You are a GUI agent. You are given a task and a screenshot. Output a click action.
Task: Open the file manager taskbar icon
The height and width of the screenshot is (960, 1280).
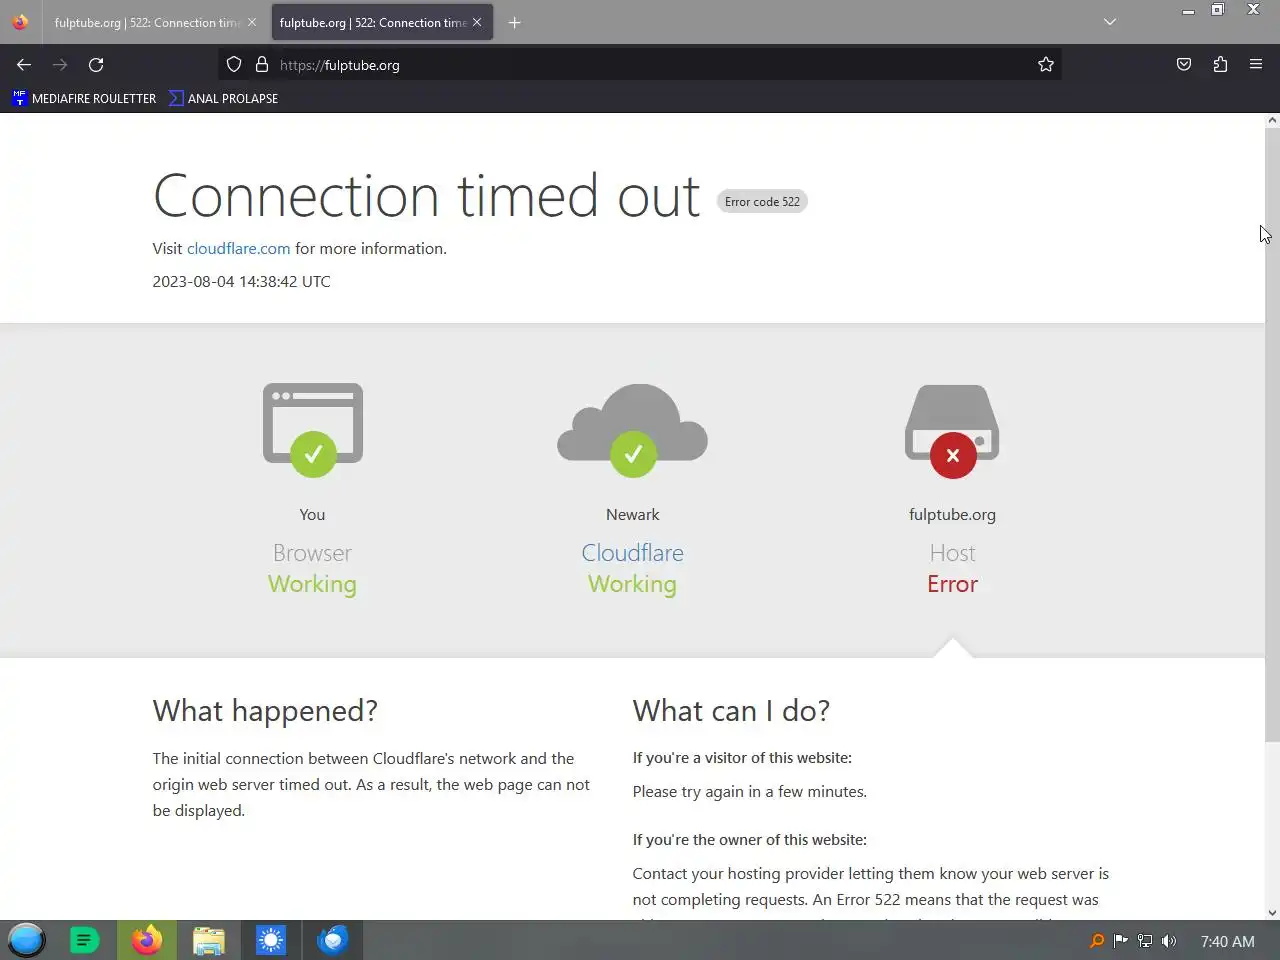209,940
